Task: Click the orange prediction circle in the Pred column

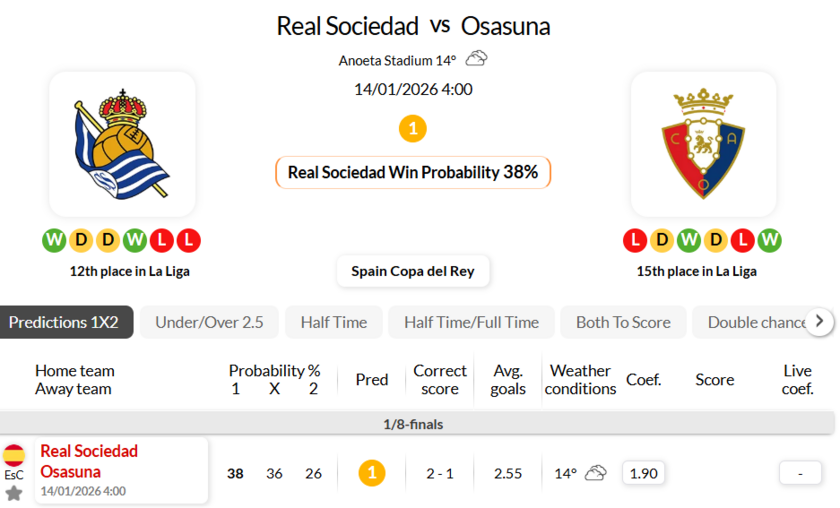Action: (x=371, y=473)
